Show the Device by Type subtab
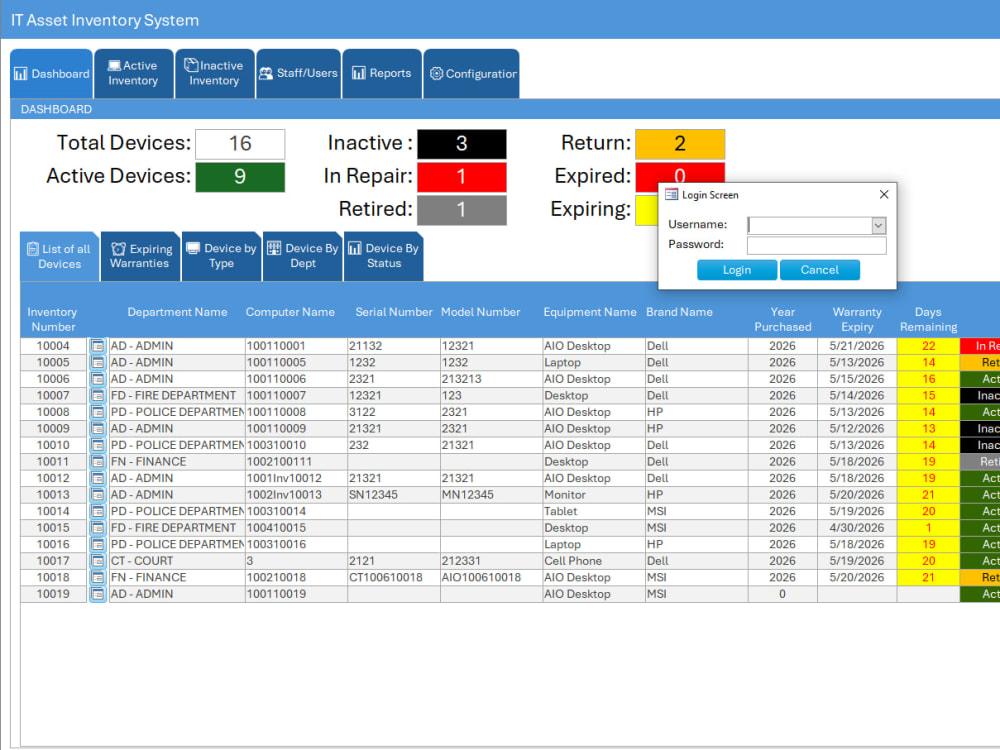The image size is (1000, 750). coord(221,256)
